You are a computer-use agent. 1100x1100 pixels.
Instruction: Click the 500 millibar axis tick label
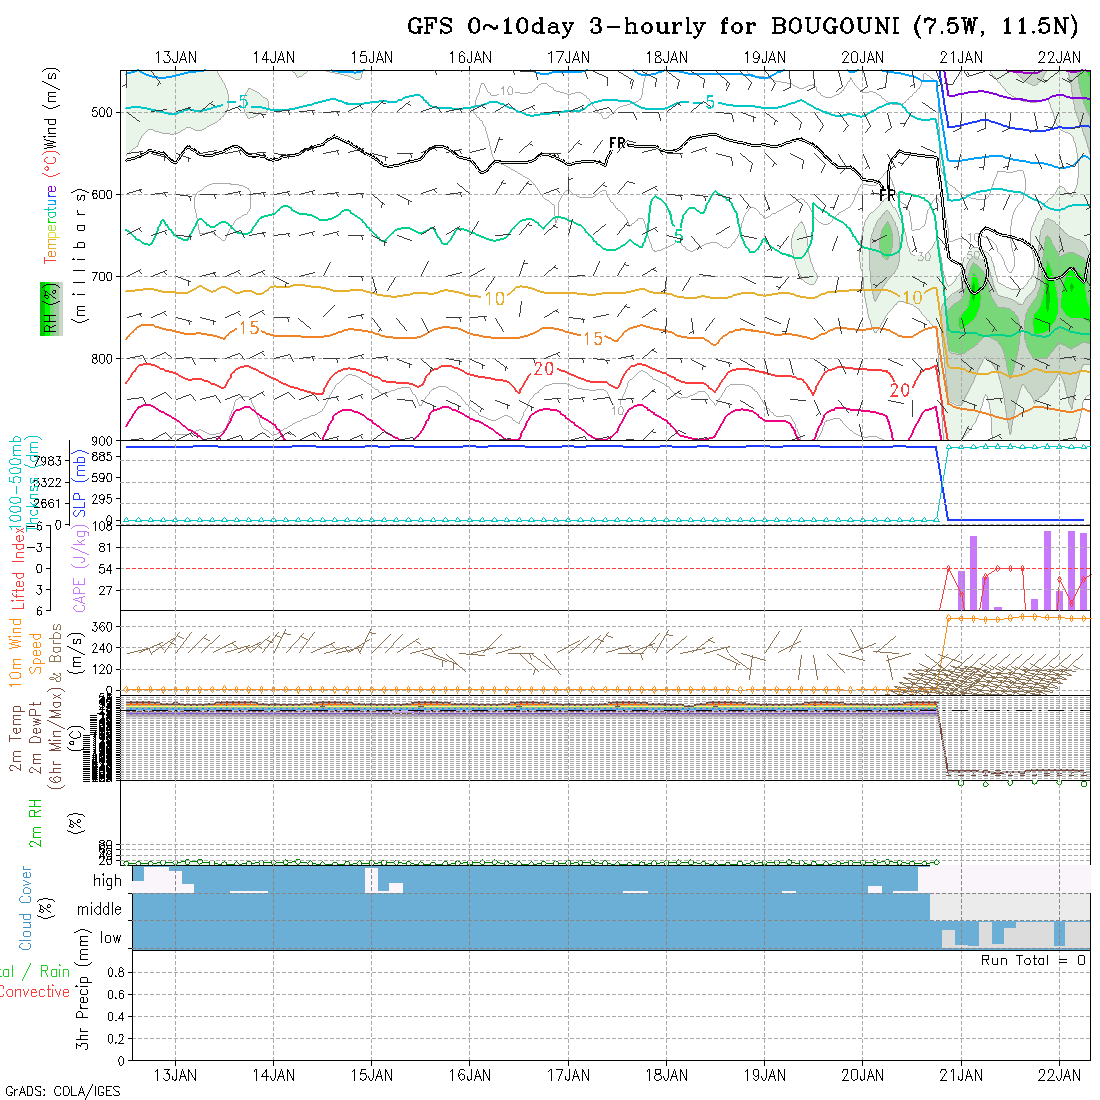[x=104, y=112]
